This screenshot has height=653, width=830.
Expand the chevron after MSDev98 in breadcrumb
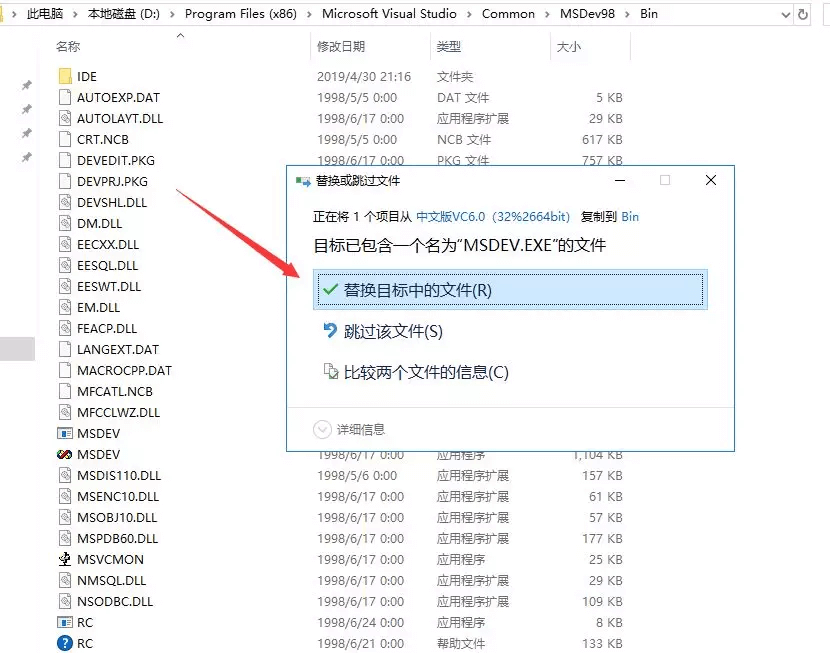pyautogui.click(x=627, y=14)
